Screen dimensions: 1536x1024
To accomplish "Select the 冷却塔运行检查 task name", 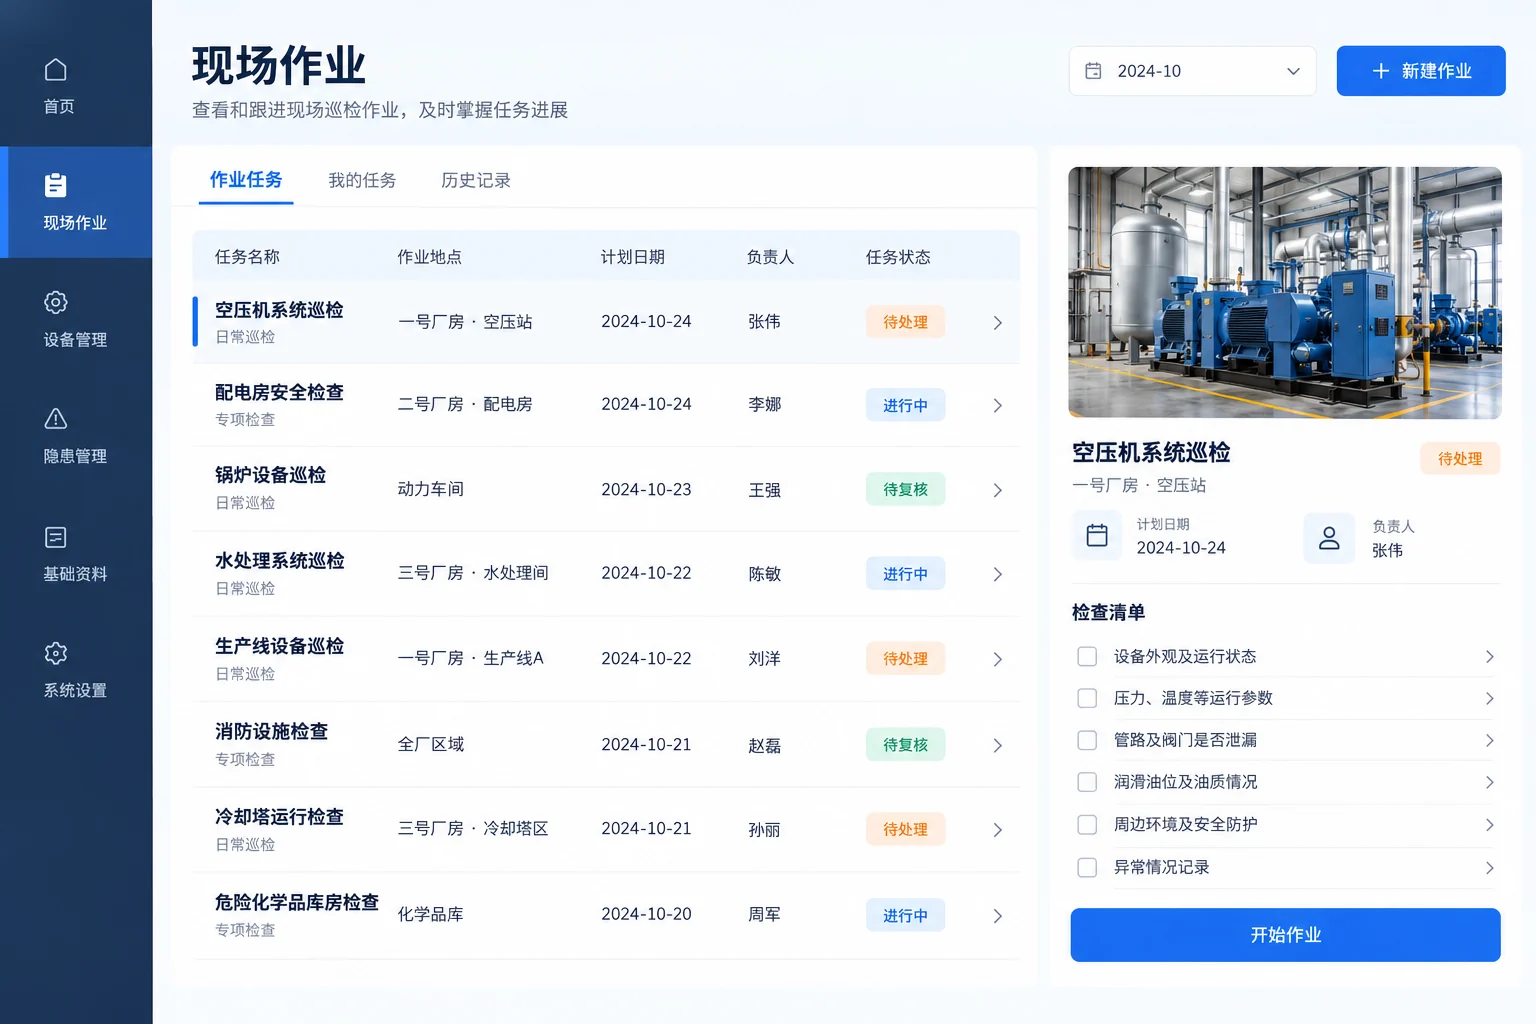I will (279, 817).
